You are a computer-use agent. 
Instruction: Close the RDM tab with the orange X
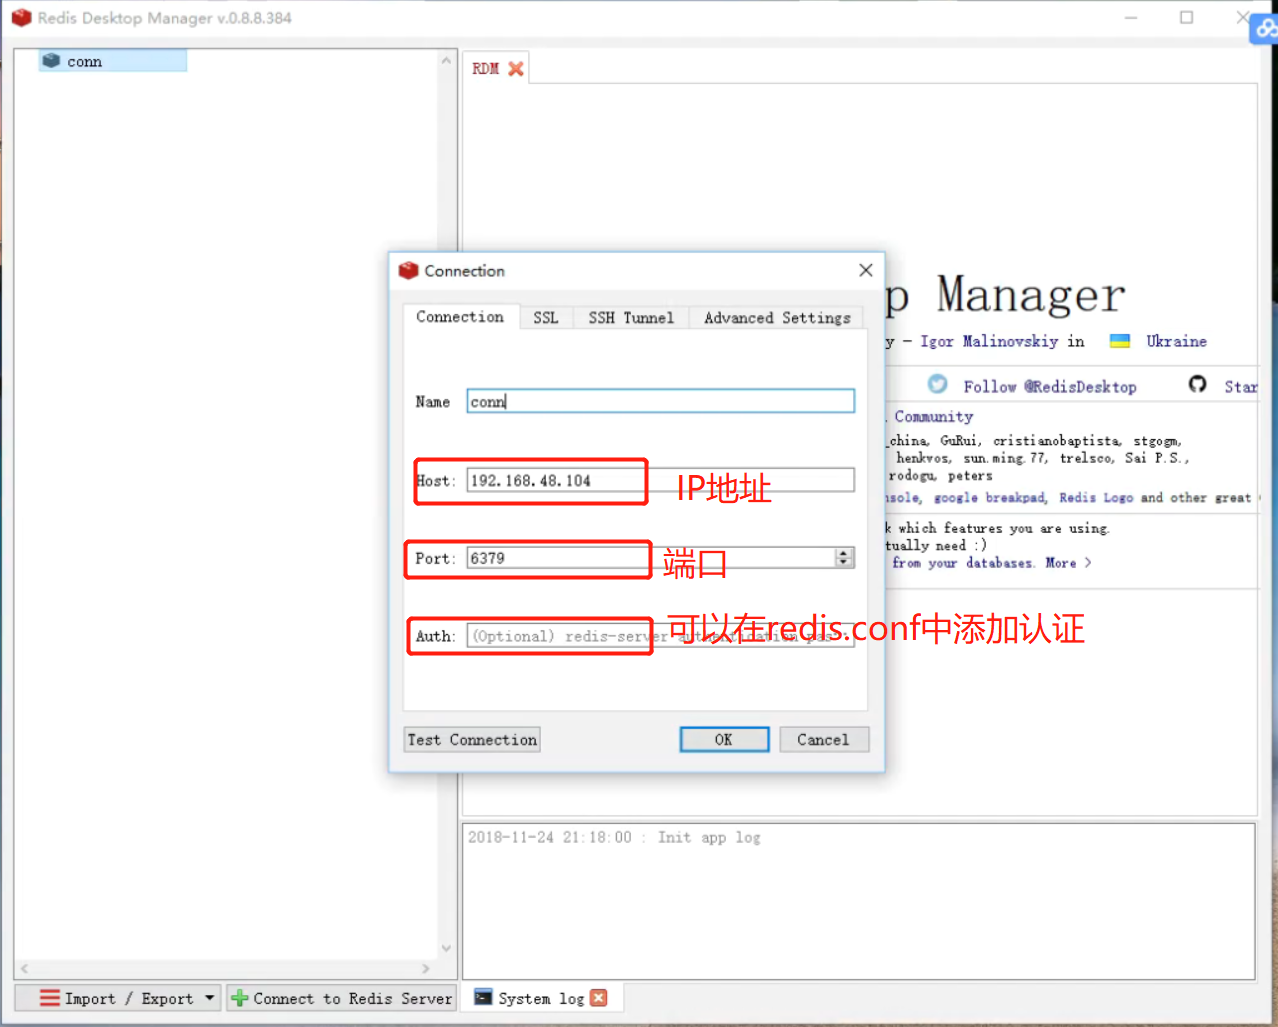coord(516,69)
